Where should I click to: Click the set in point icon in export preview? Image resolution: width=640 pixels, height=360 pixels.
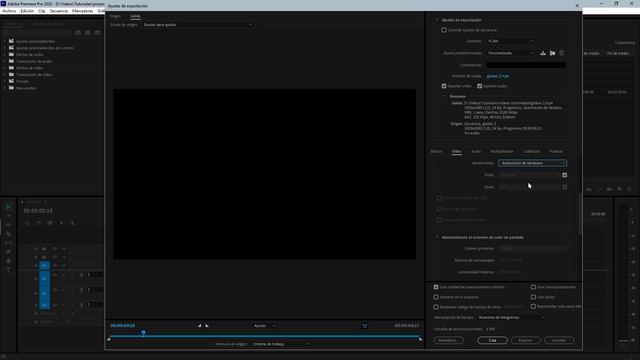coord(200,326)
